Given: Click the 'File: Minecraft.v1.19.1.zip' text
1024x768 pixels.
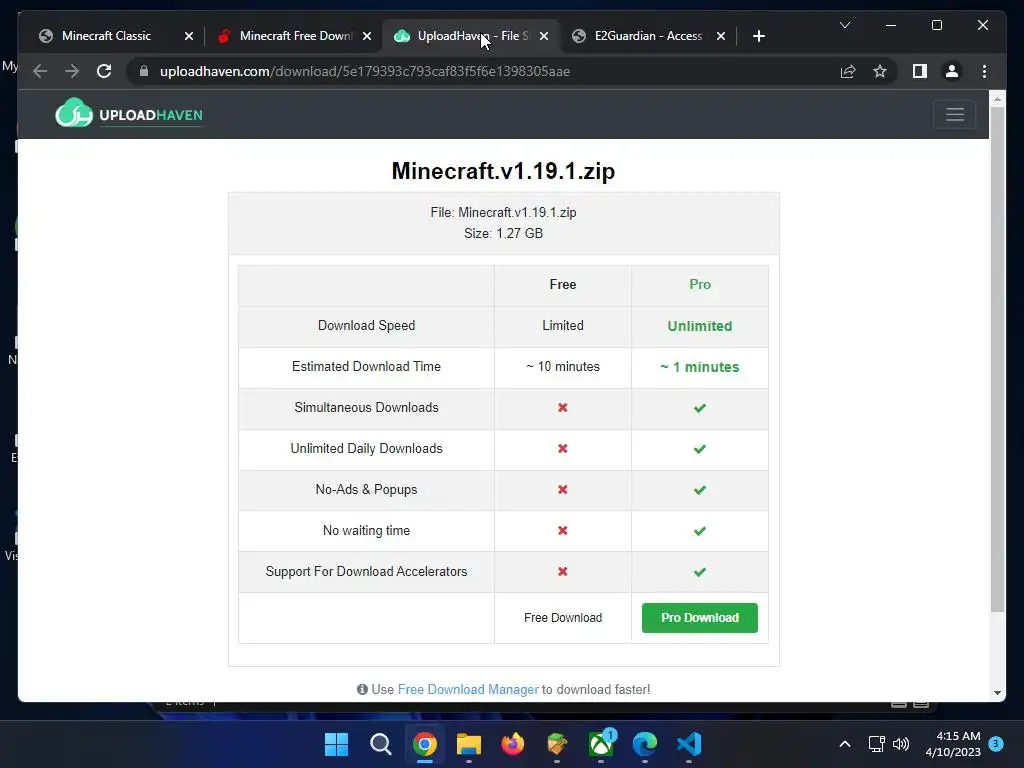Looking at the screenshot, I should pyautogui.click(x=504, y=212).
